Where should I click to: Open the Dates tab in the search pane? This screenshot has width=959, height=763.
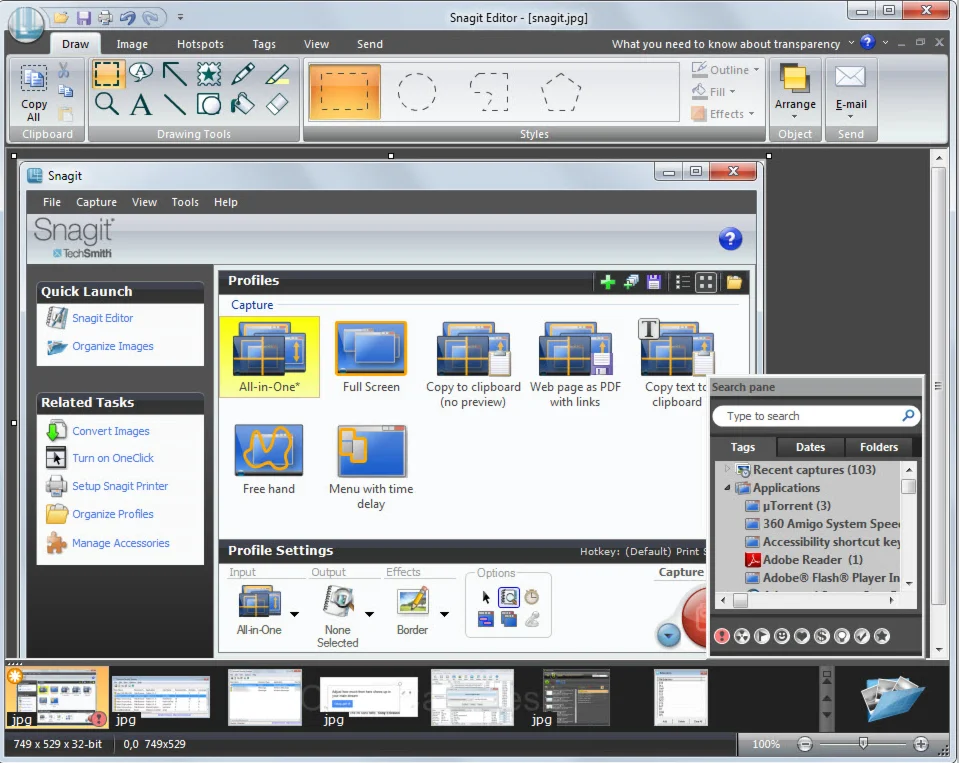pos(810,447)
